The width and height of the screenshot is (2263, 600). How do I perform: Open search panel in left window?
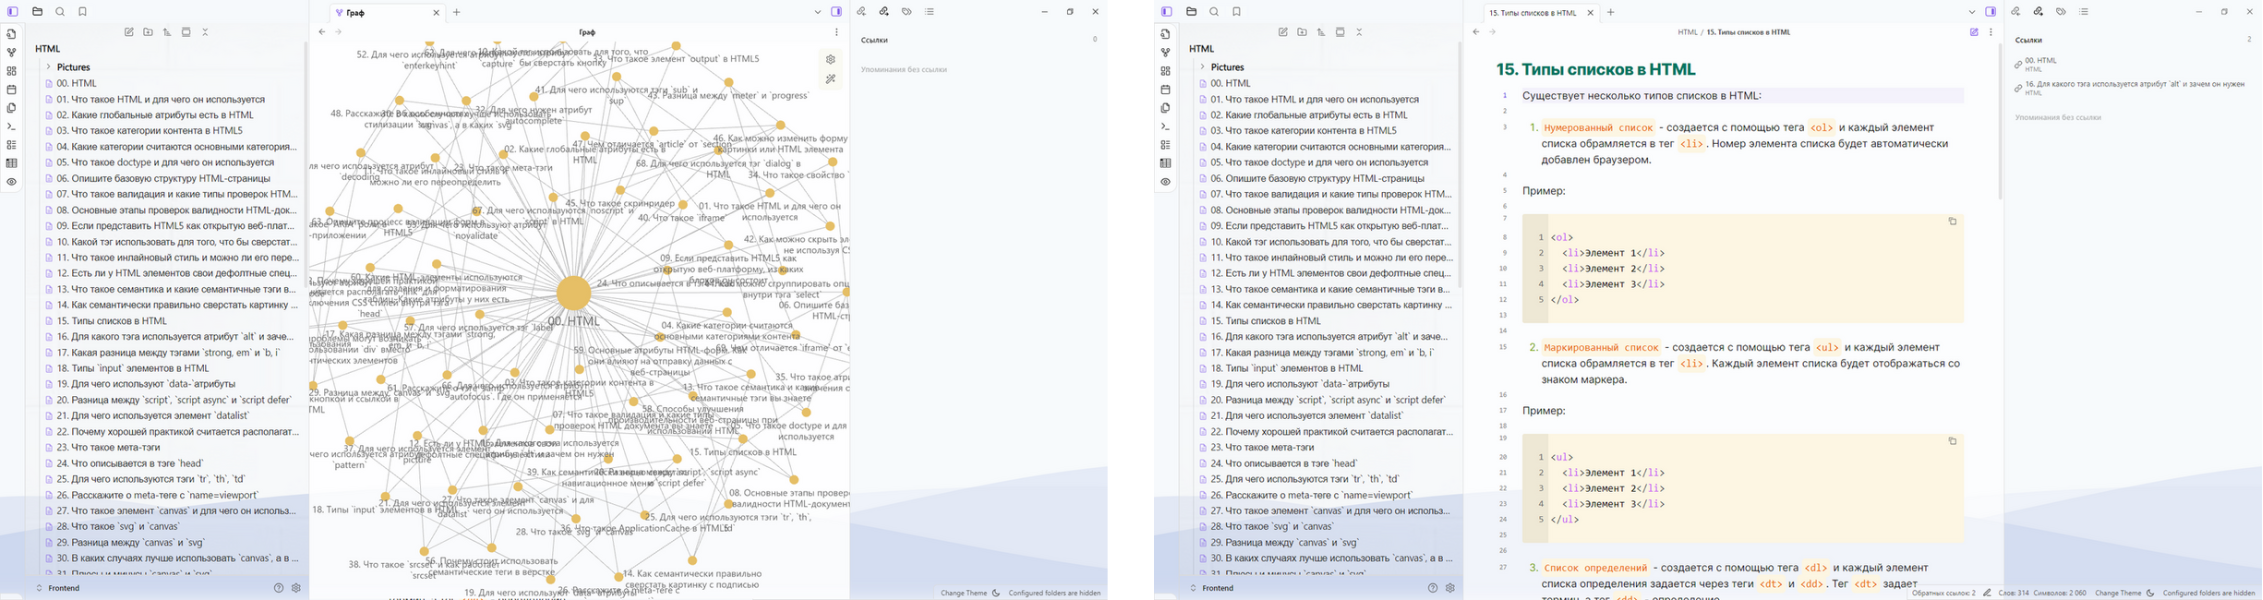[x=60, y=12]
